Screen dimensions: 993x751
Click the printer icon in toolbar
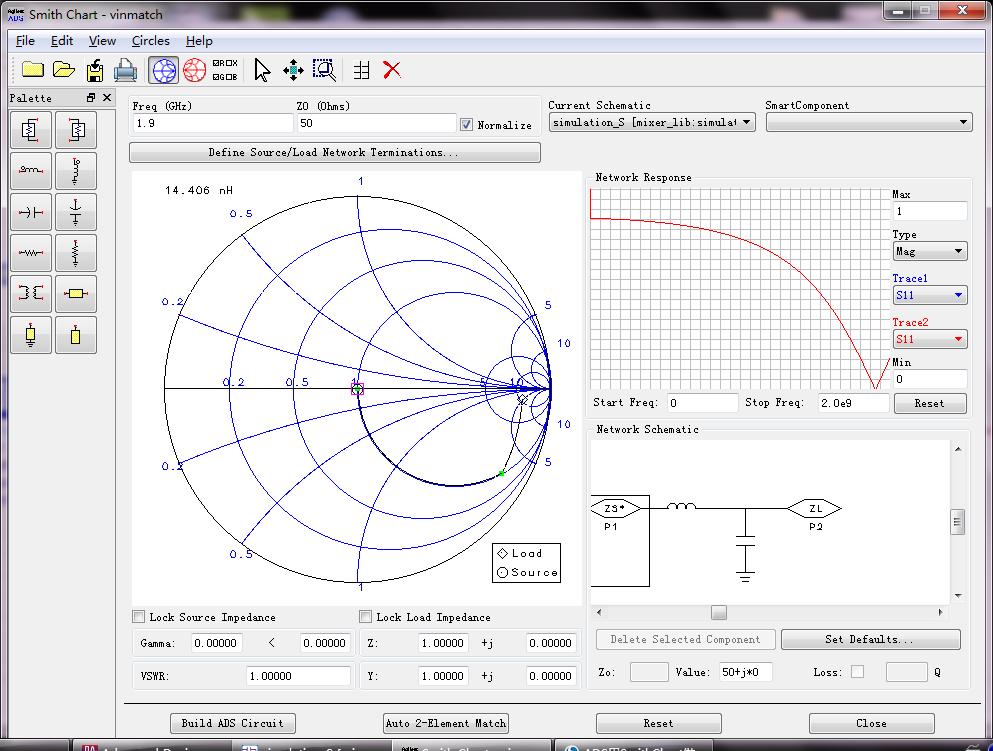(x=126, y=70)
